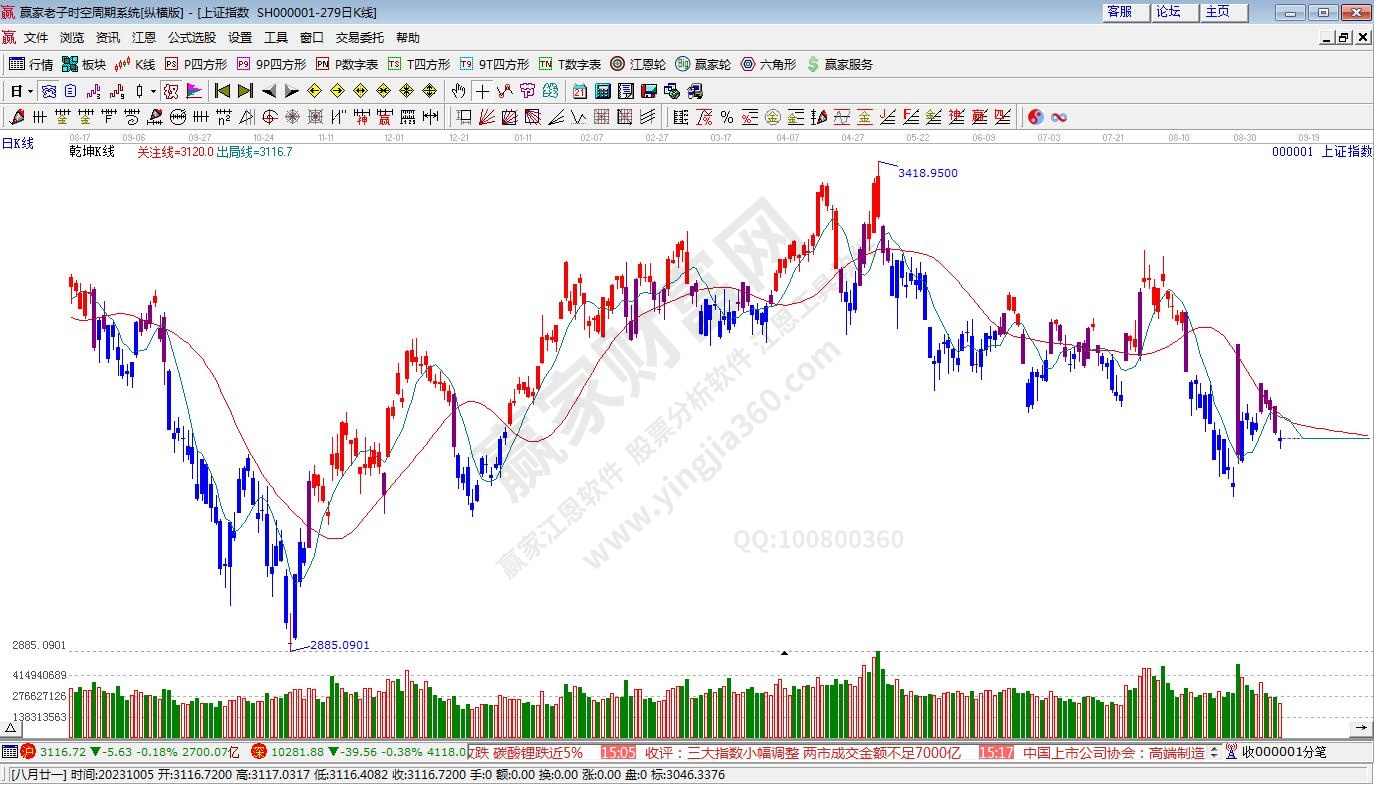Select the crosshair cursor tool

pos(482,91)
